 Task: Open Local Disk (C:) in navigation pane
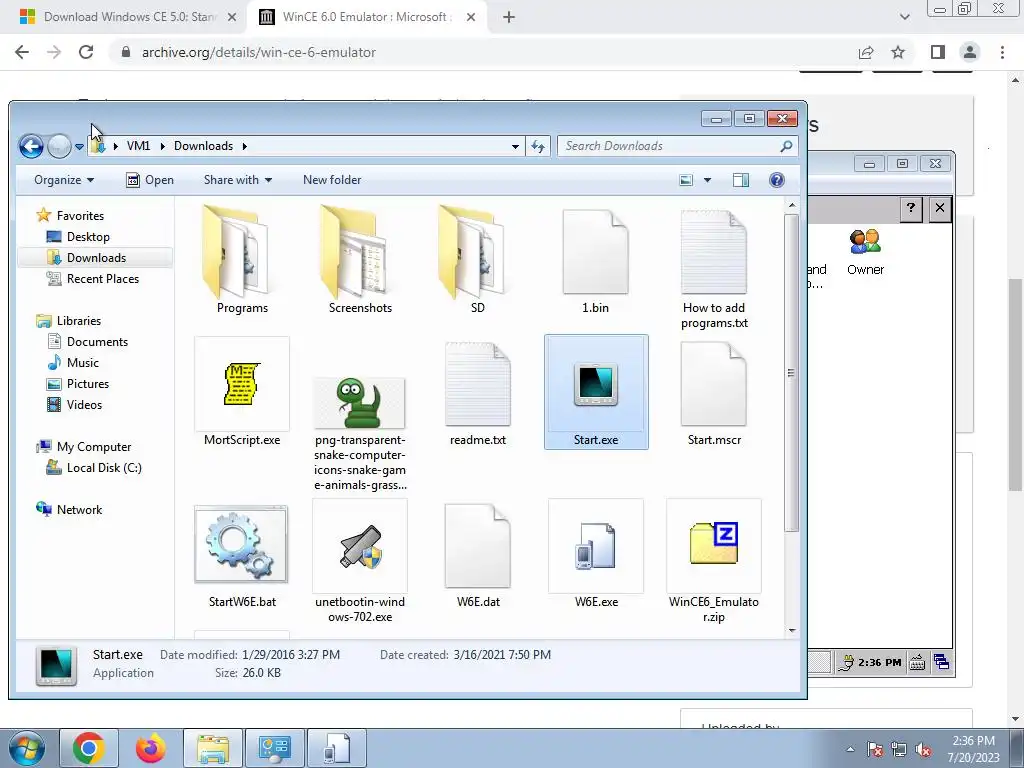93,468
